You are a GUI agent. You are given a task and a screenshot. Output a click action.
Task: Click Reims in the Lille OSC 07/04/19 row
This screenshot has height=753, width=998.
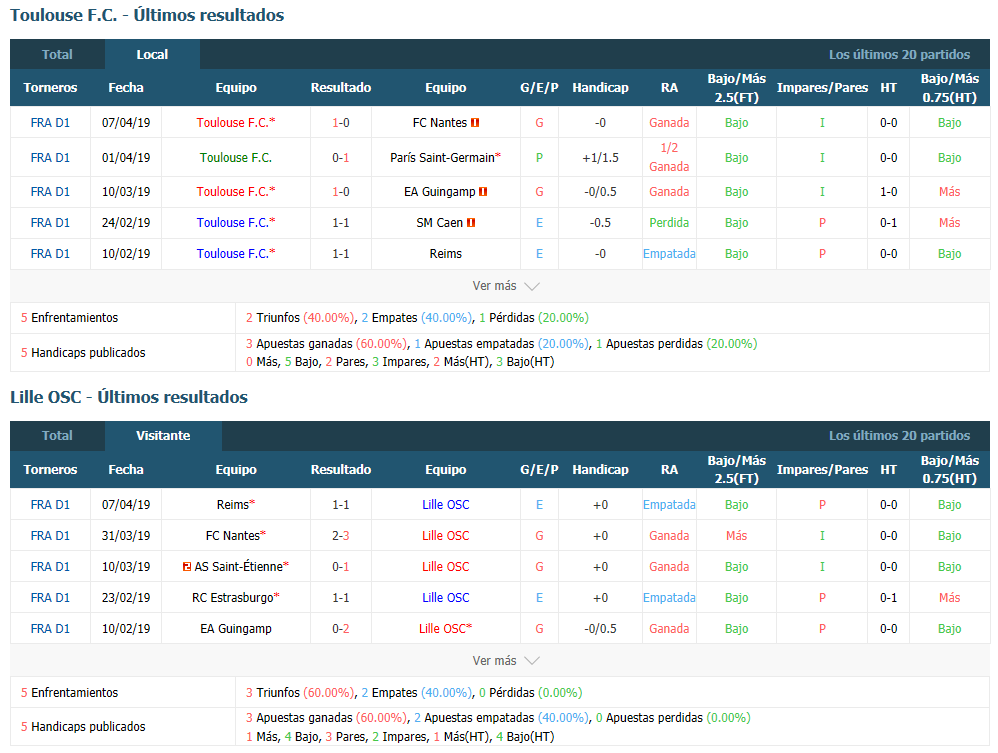pos(233,505)
